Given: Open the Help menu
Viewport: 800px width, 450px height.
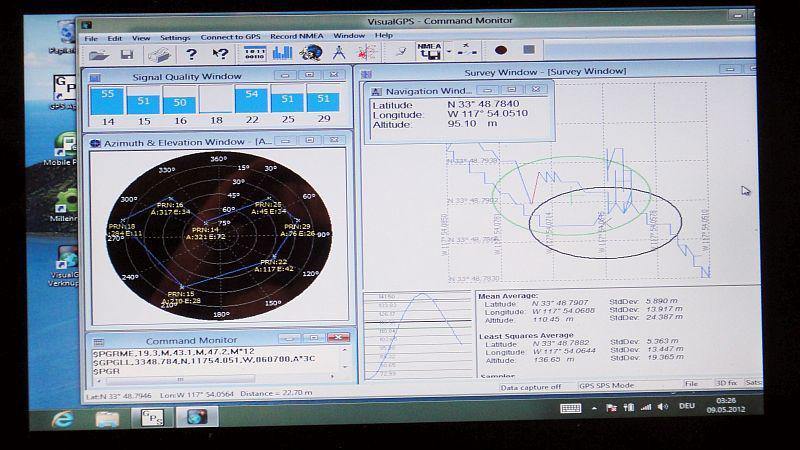Looking at the screenshot, I should click(384, 35).
